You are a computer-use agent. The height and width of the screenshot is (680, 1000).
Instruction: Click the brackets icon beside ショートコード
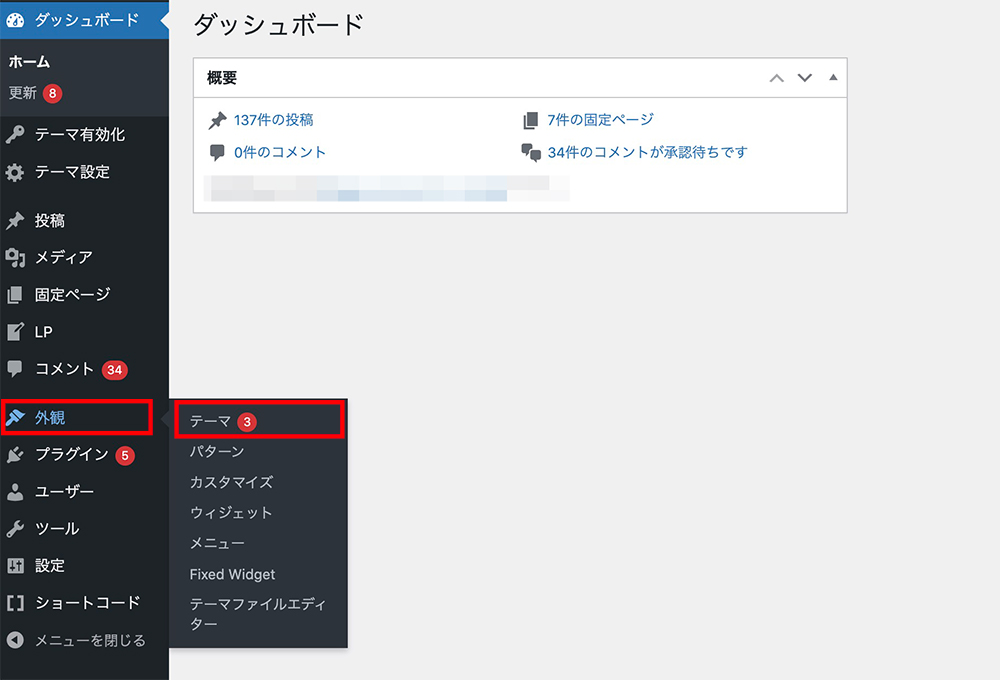(x=15, y=603)
